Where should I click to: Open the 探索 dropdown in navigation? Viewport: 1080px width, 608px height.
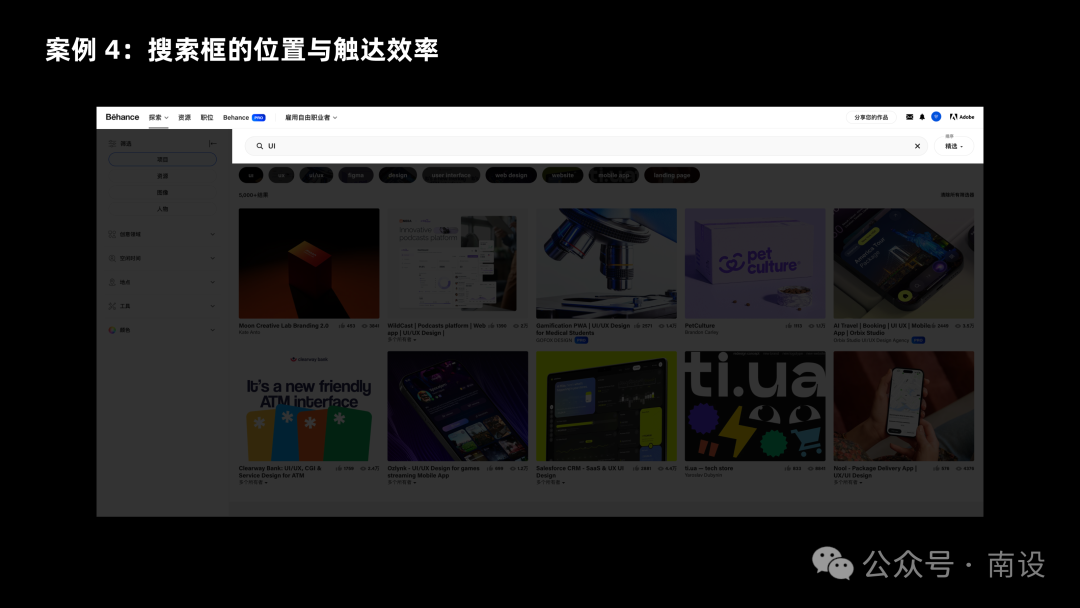pyautogui.click(x=158, y=118)
